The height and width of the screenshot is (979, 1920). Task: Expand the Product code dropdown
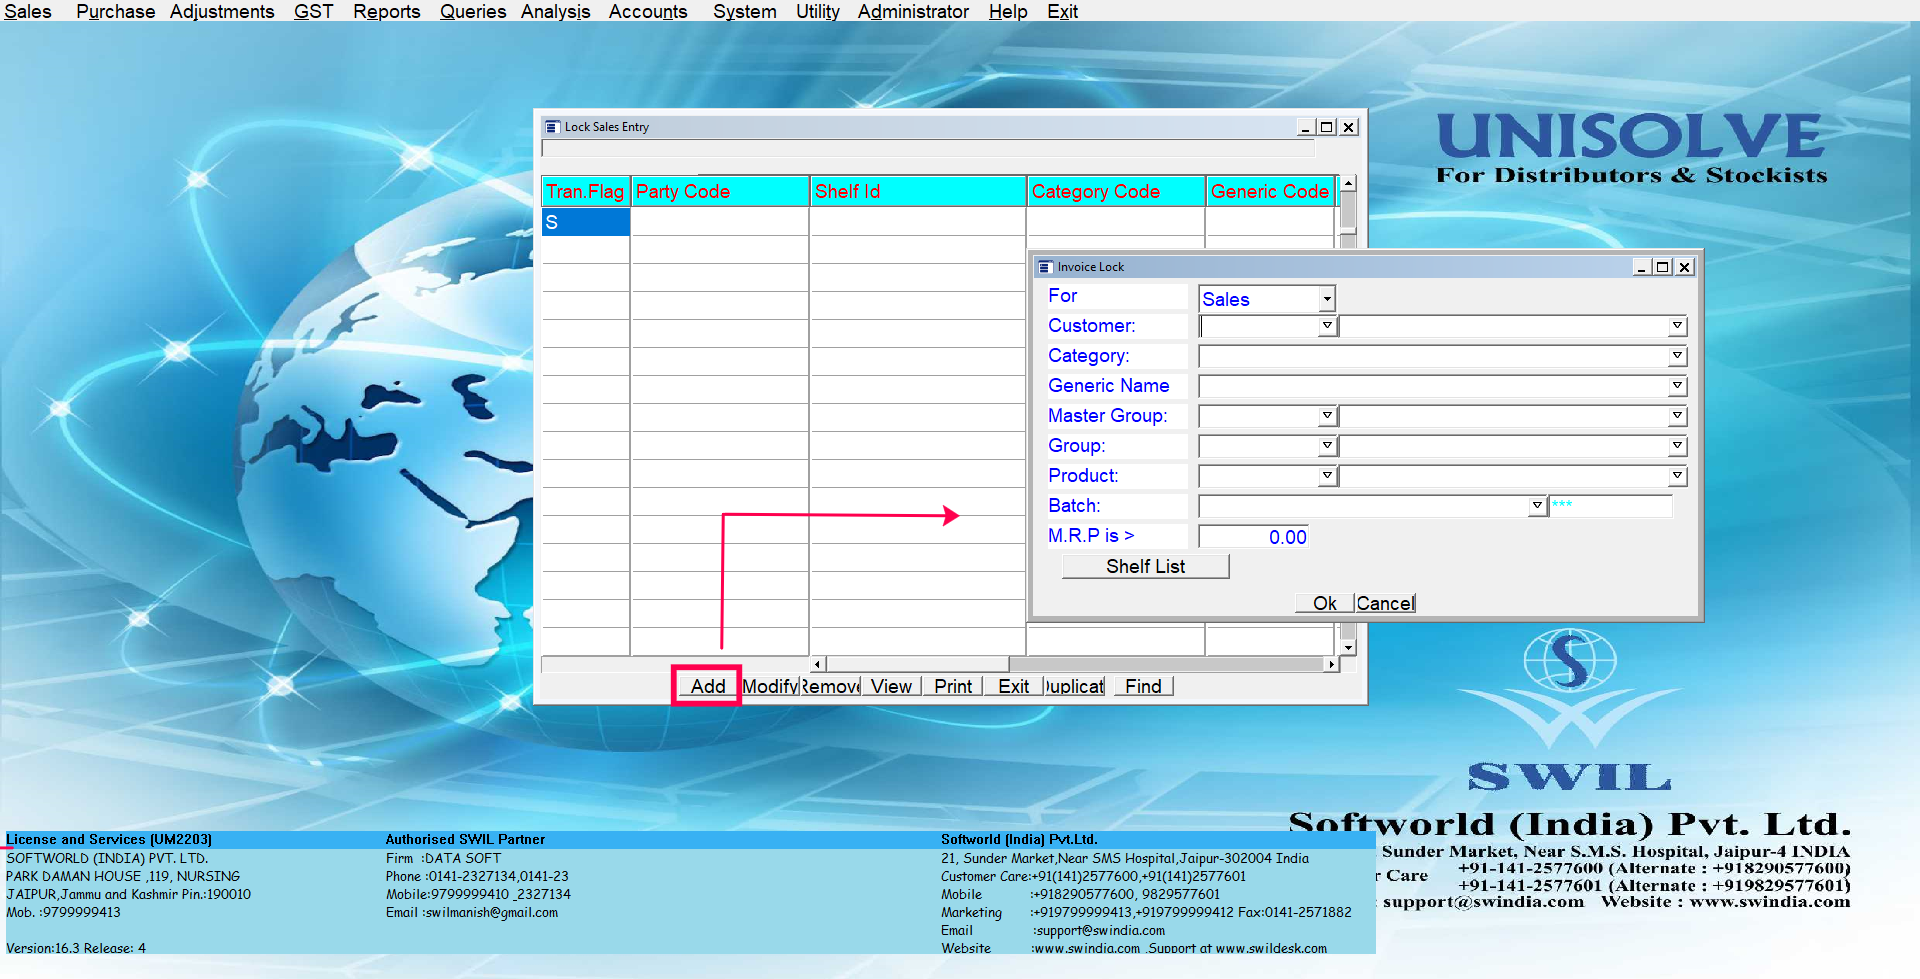coord(1327,476)
